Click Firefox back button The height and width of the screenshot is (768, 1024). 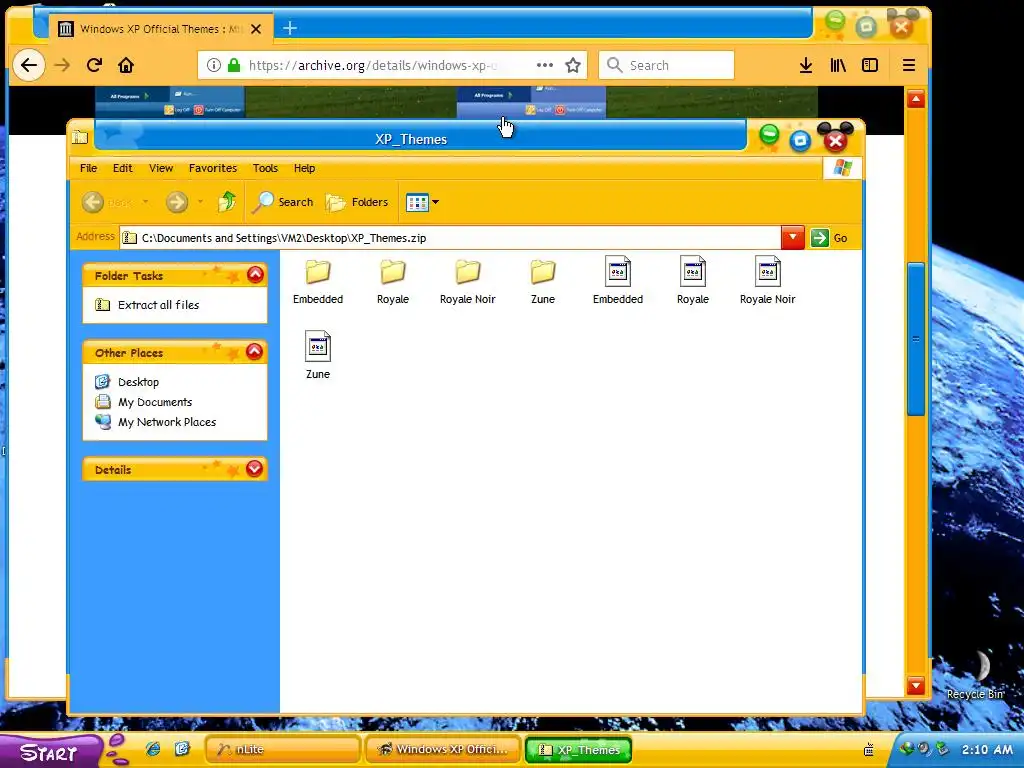[x=29, y=65]
